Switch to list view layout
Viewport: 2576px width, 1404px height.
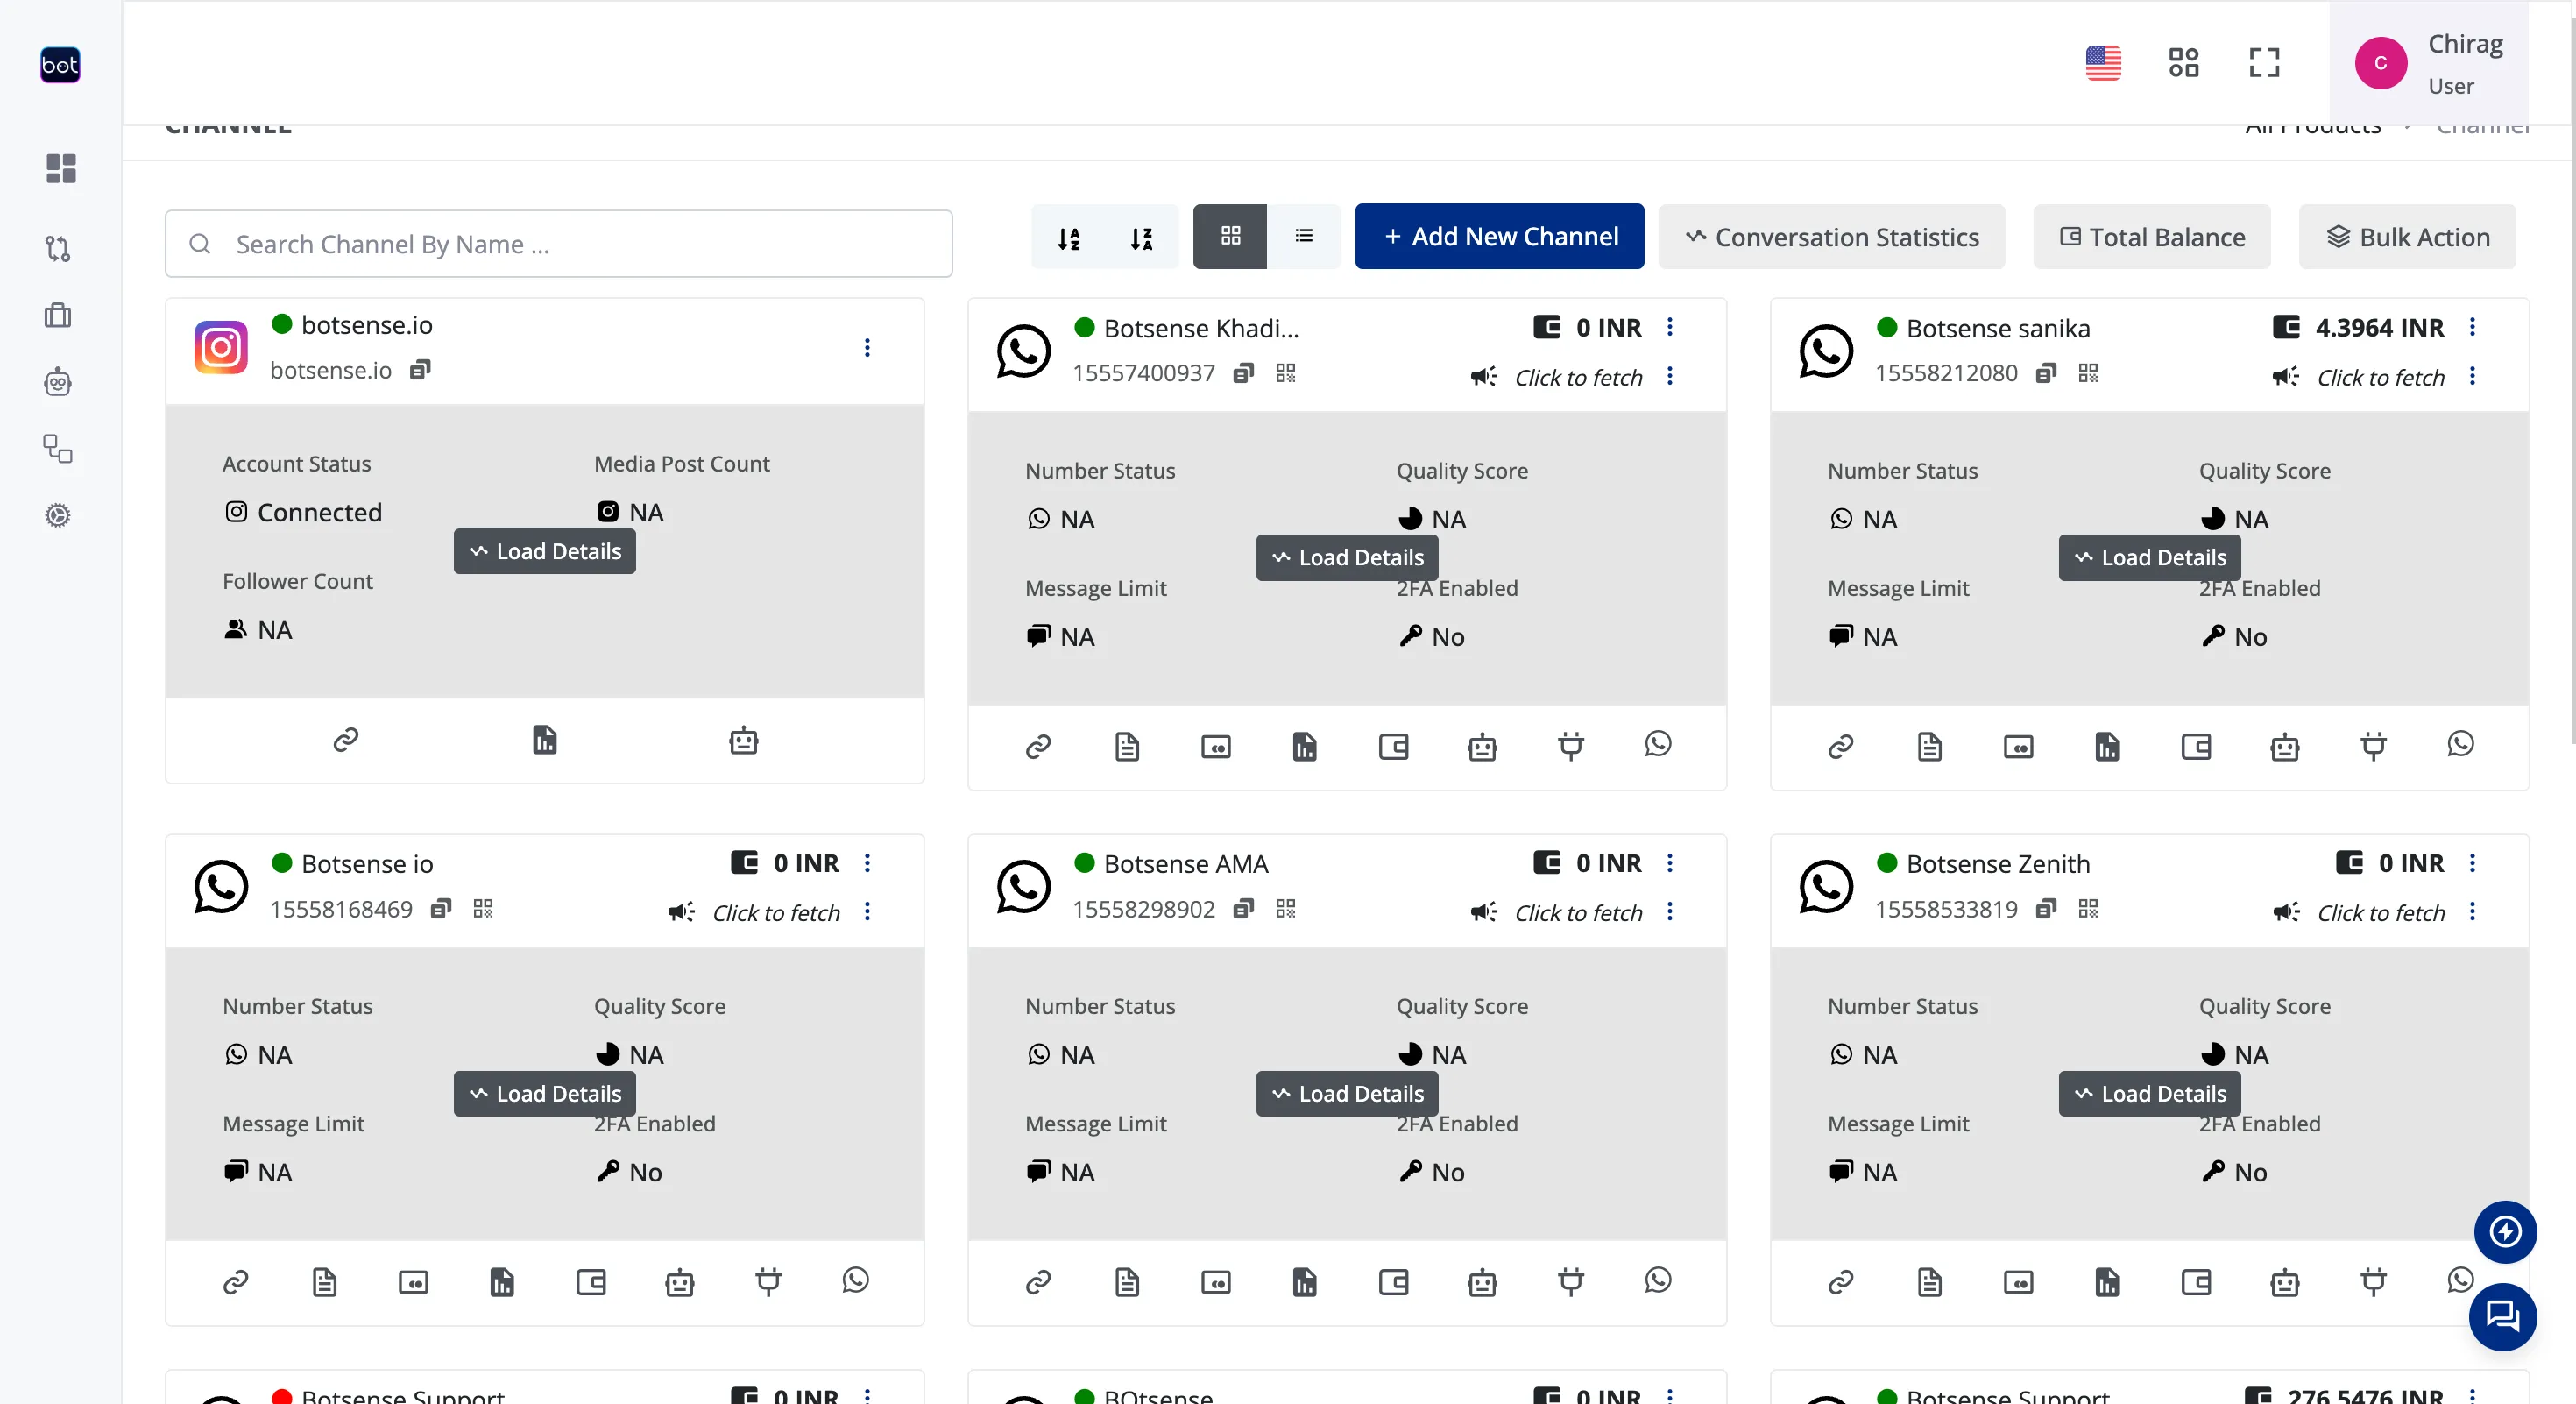pos(1304,236)
